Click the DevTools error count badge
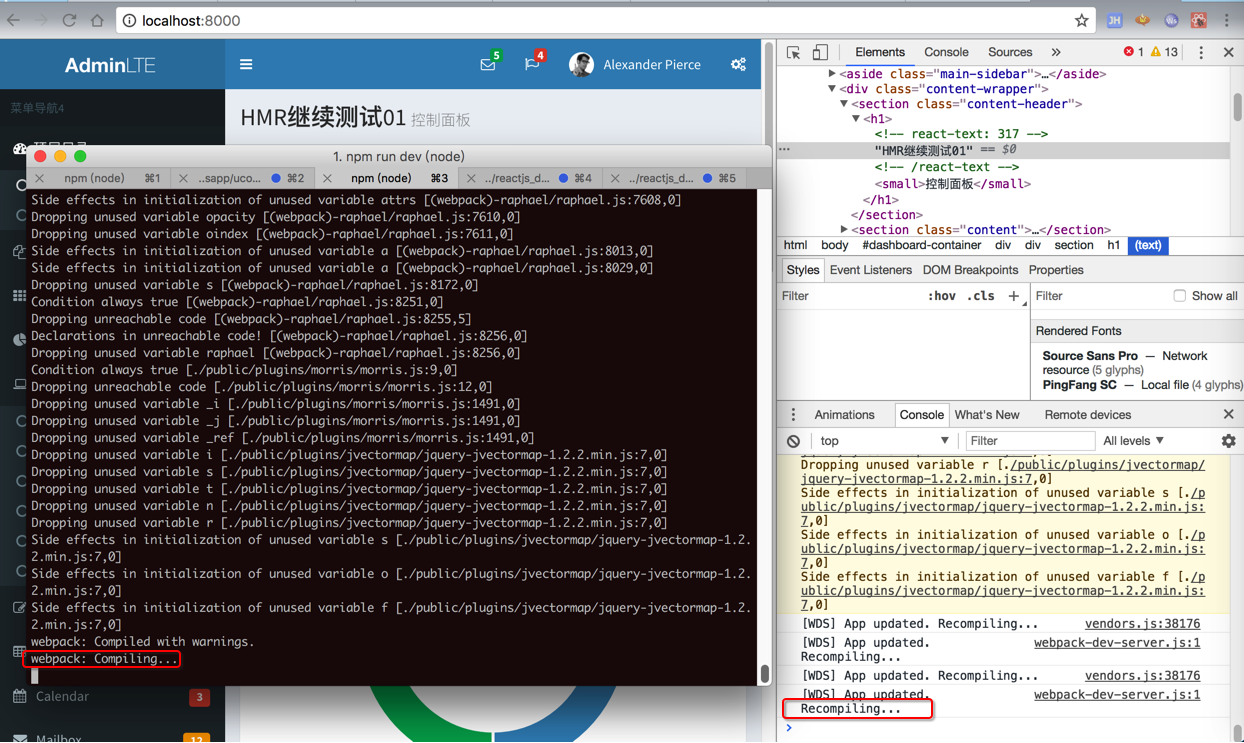 pos(1134,52)
